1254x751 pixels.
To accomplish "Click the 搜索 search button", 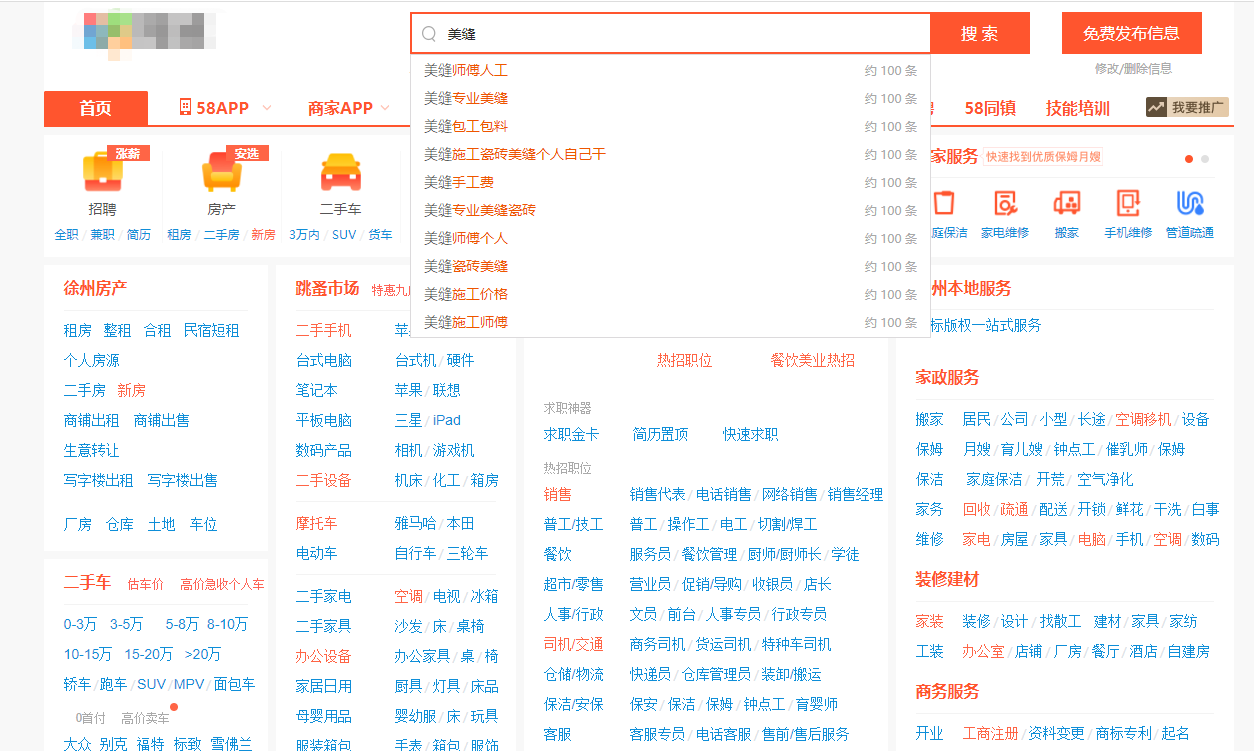I will (979, 33).
